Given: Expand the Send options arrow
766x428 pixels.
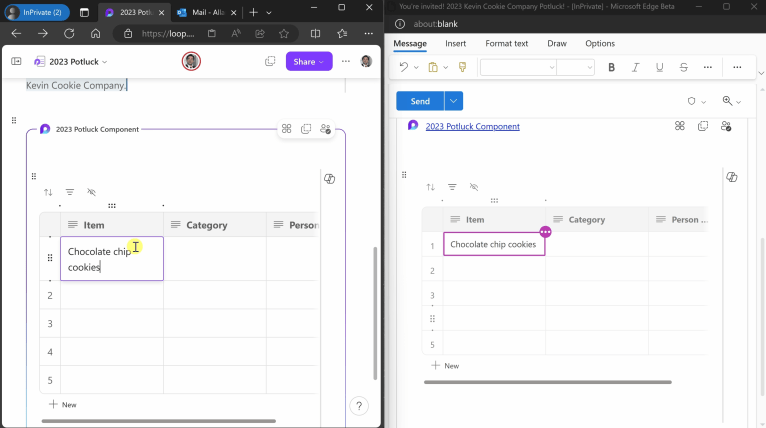Looking at the screenshot, I should pyautogui.click(x=453, y=101).
